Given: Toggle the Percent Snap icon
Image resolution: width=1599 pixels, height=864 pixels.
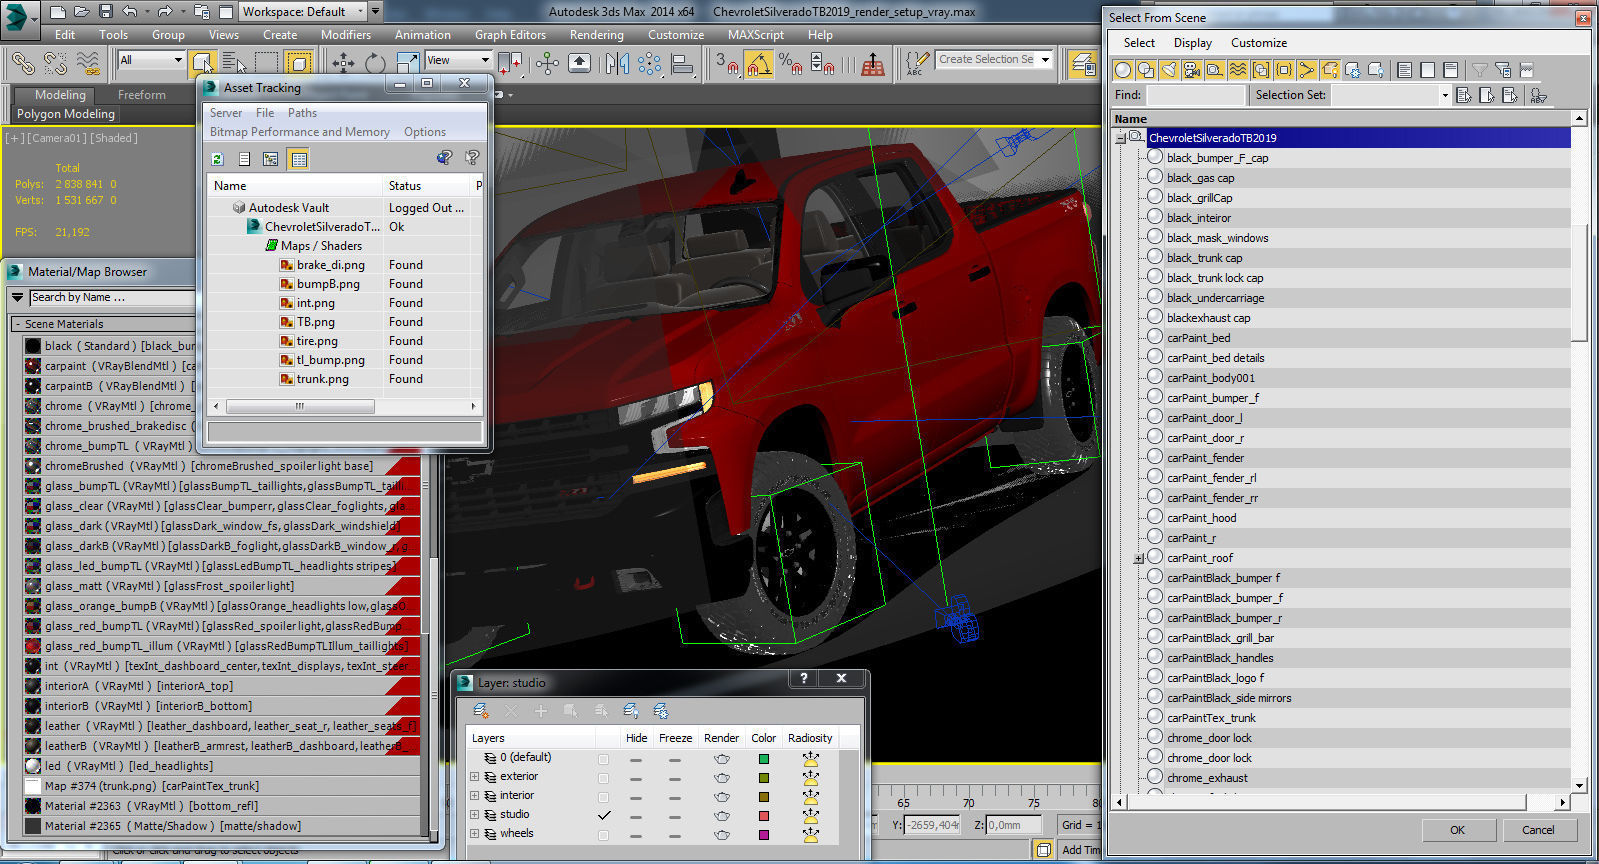Looking at the screenshot, I should [x=790, y=64].
